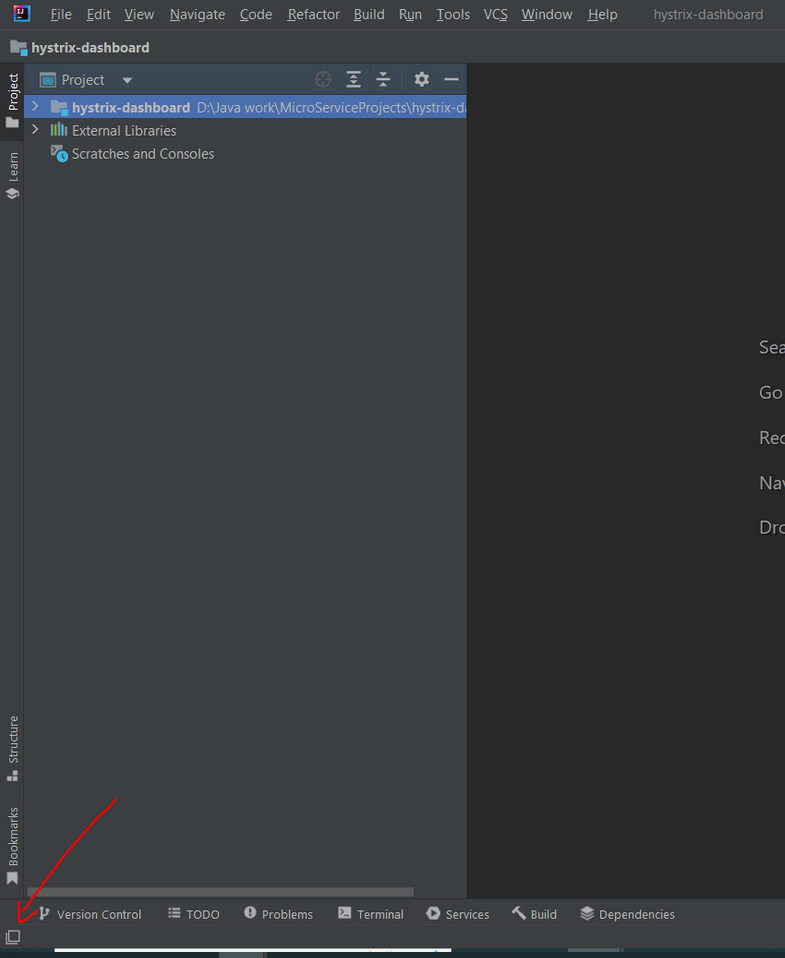Open the Help menu

click(x=602, y=14)
